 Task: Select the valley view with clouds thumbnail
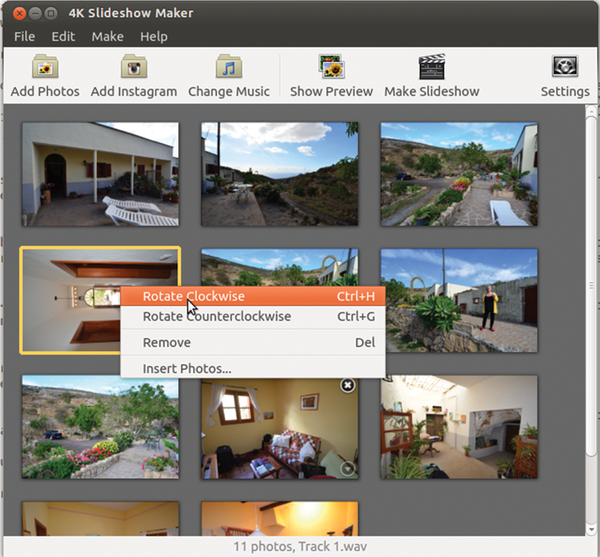pos(280,174)
